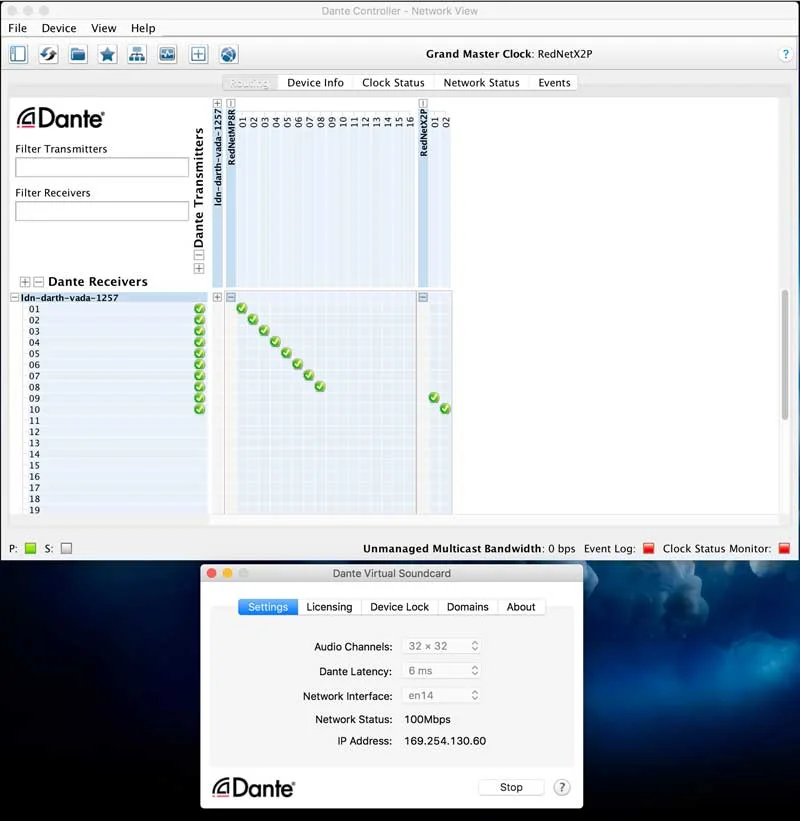Click the receiver channel 05 status checkmark
Image resolution: width=800 pixels, height=821 pixels.
[x=199, y=353]
